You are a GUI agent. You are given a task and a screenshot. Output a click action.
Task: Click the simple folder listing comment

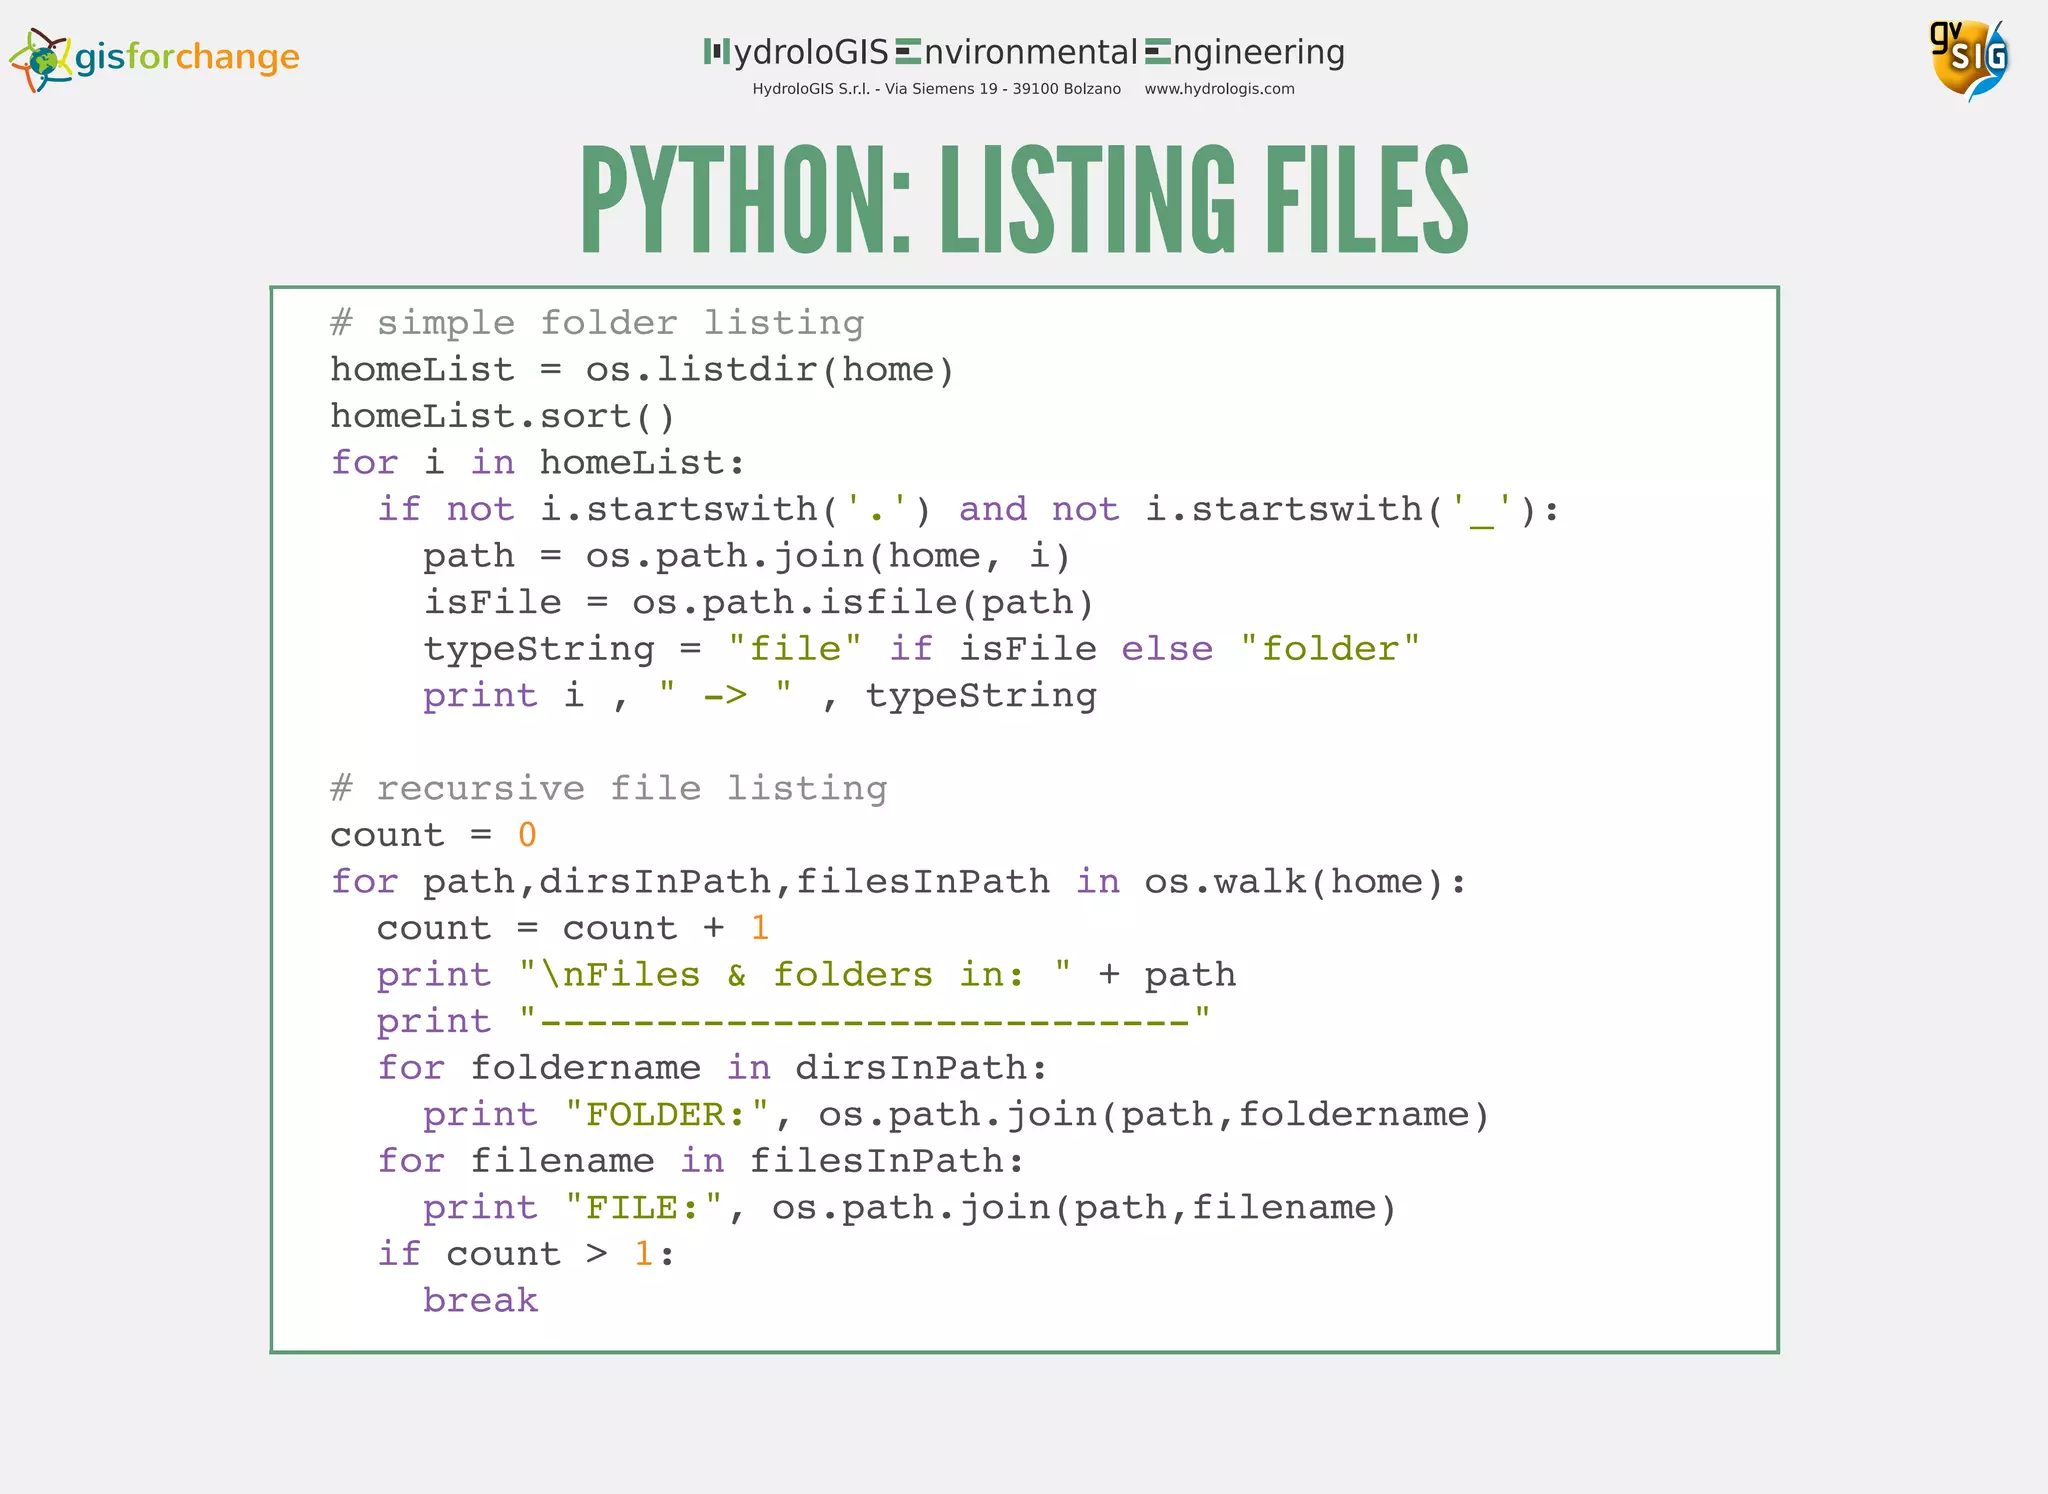(x=597, y=323)
